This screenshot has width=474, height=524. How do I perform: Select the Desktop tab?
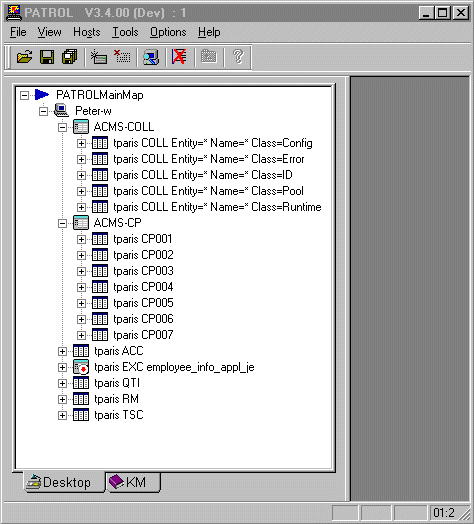(64, 482)
